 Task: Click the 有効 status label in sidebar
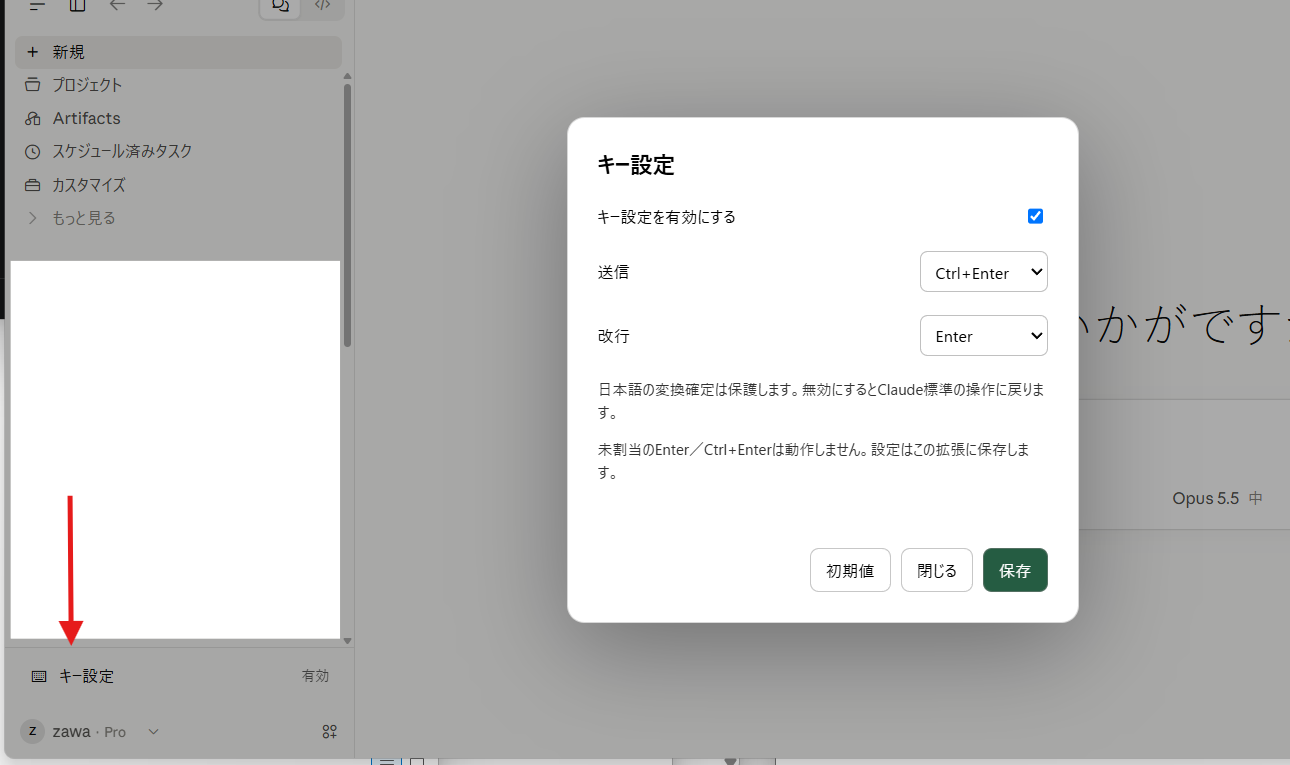pos(315,676)
